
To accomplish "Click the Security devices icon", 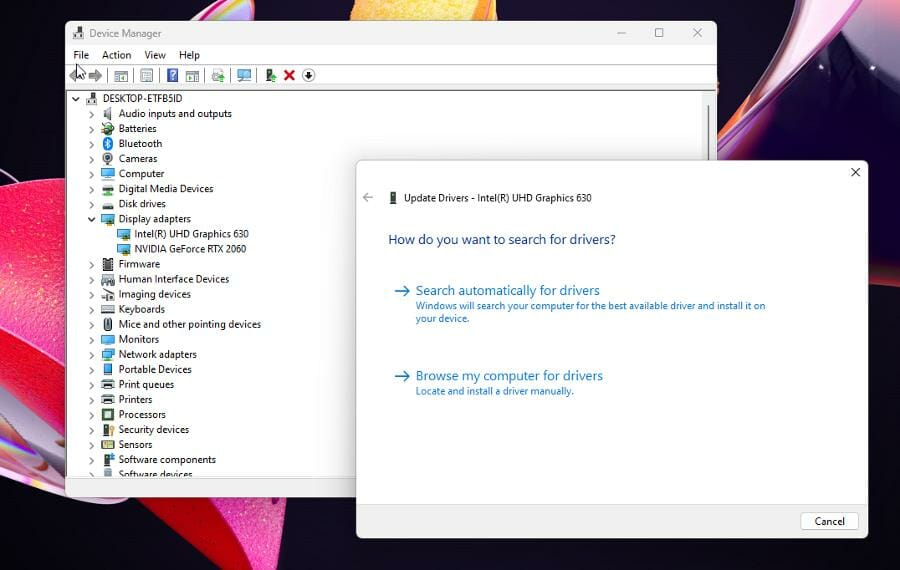I will tap(108, 429).
